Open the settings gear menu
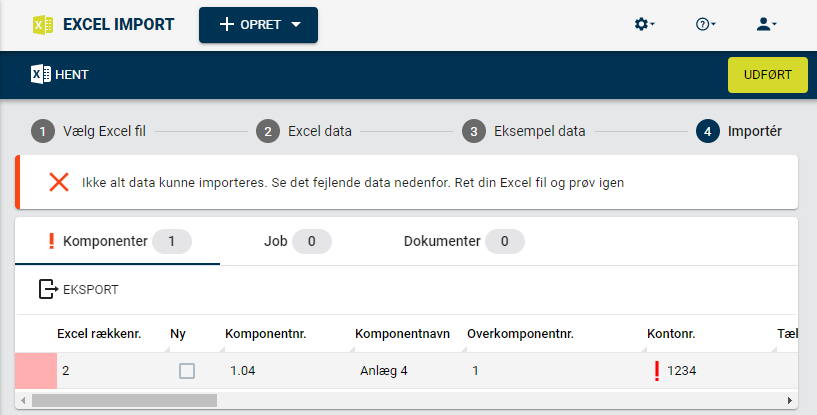 644,24
